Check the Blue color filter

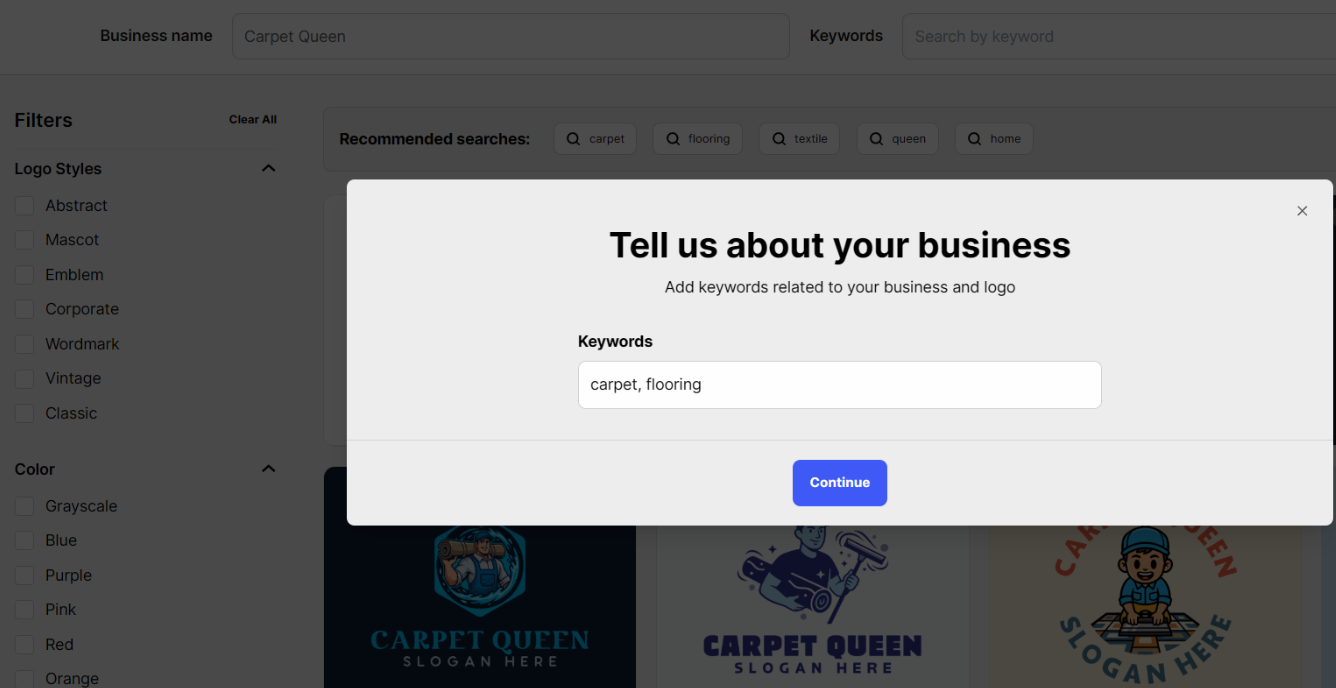[24, 541]
